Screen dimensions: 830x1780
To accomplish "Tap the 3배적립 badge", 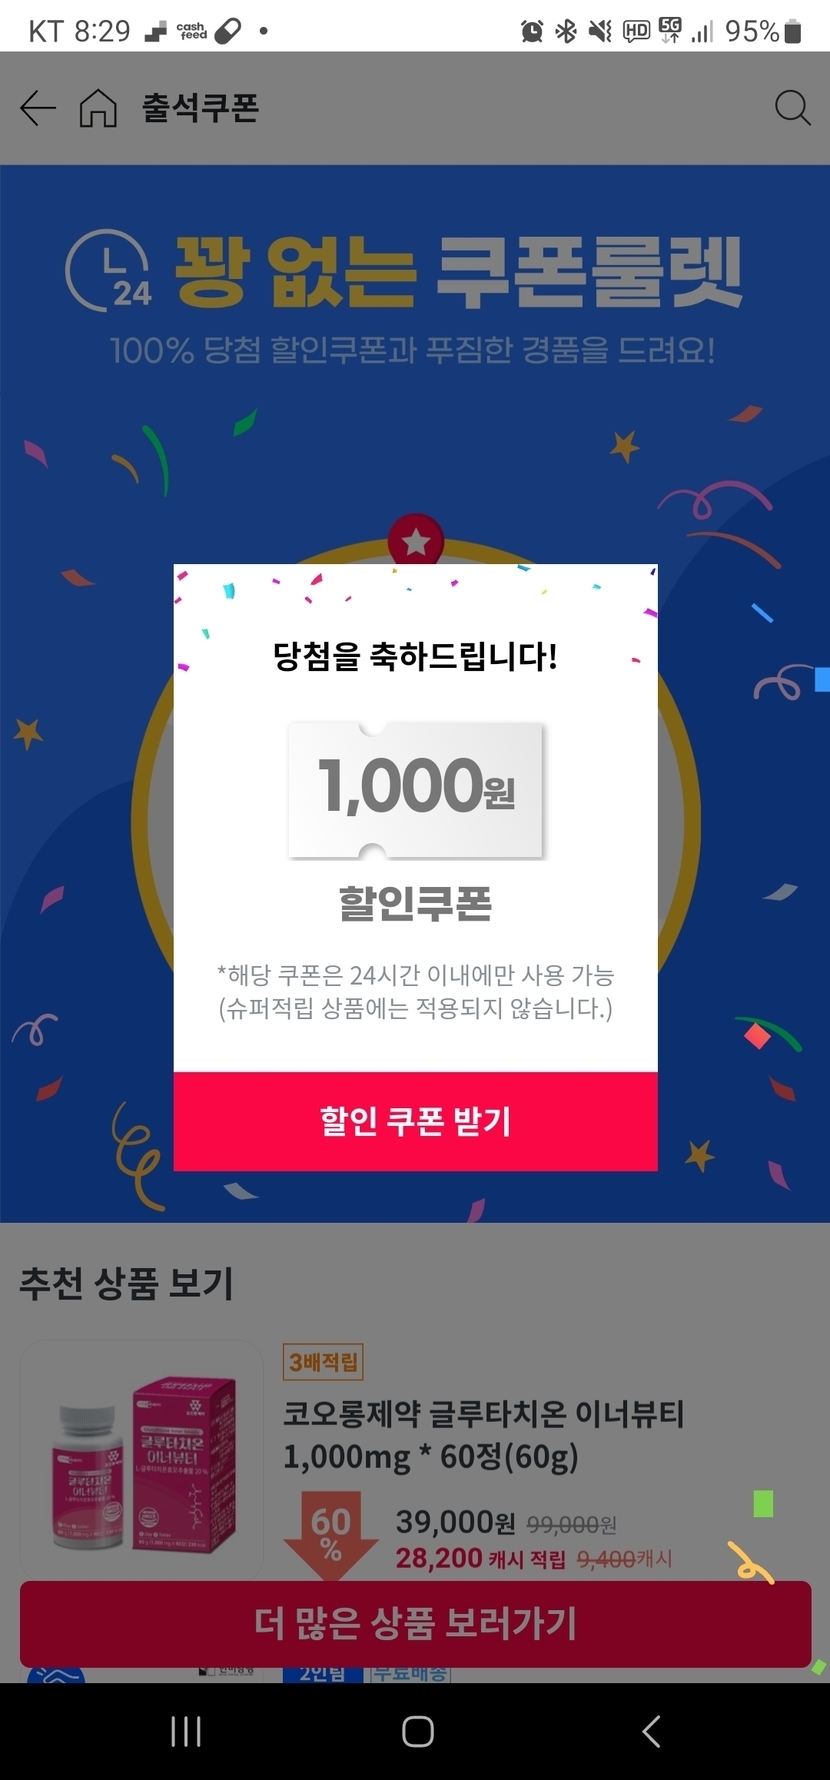I will coord(323,1361).
